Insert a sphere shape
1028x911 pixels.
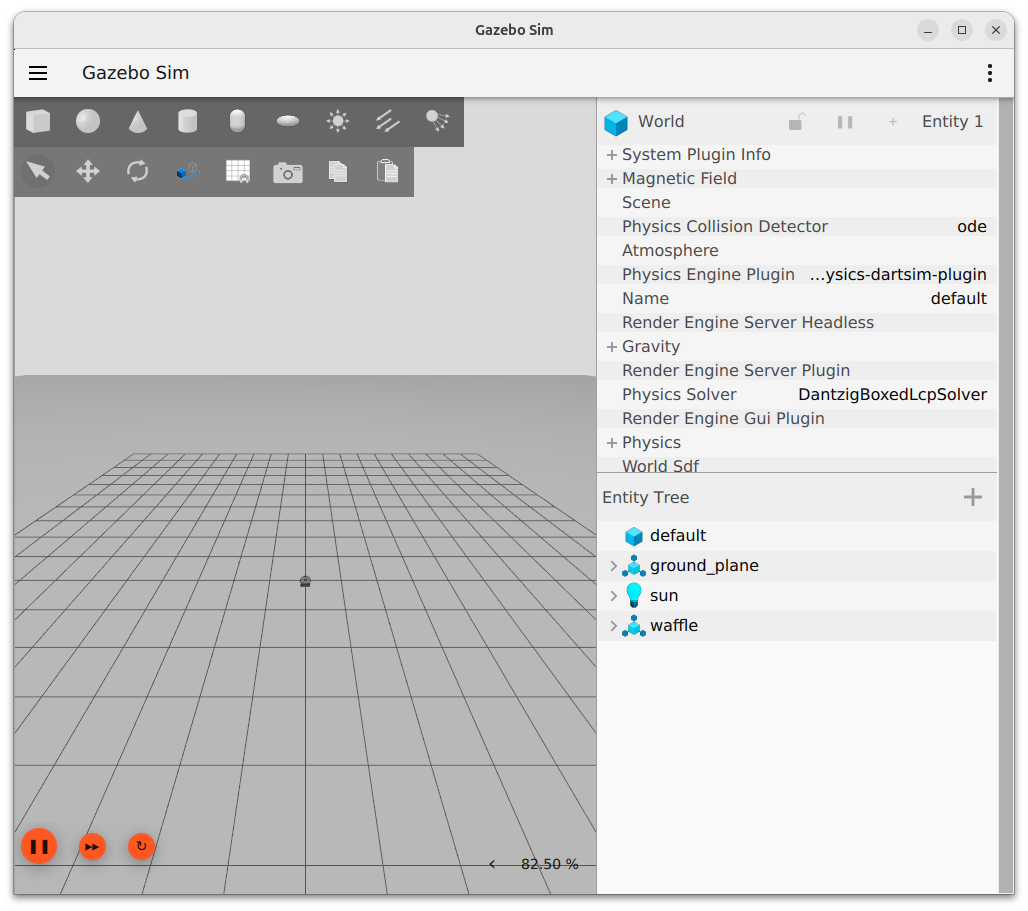pyautogui.click(x=88, y=121)
